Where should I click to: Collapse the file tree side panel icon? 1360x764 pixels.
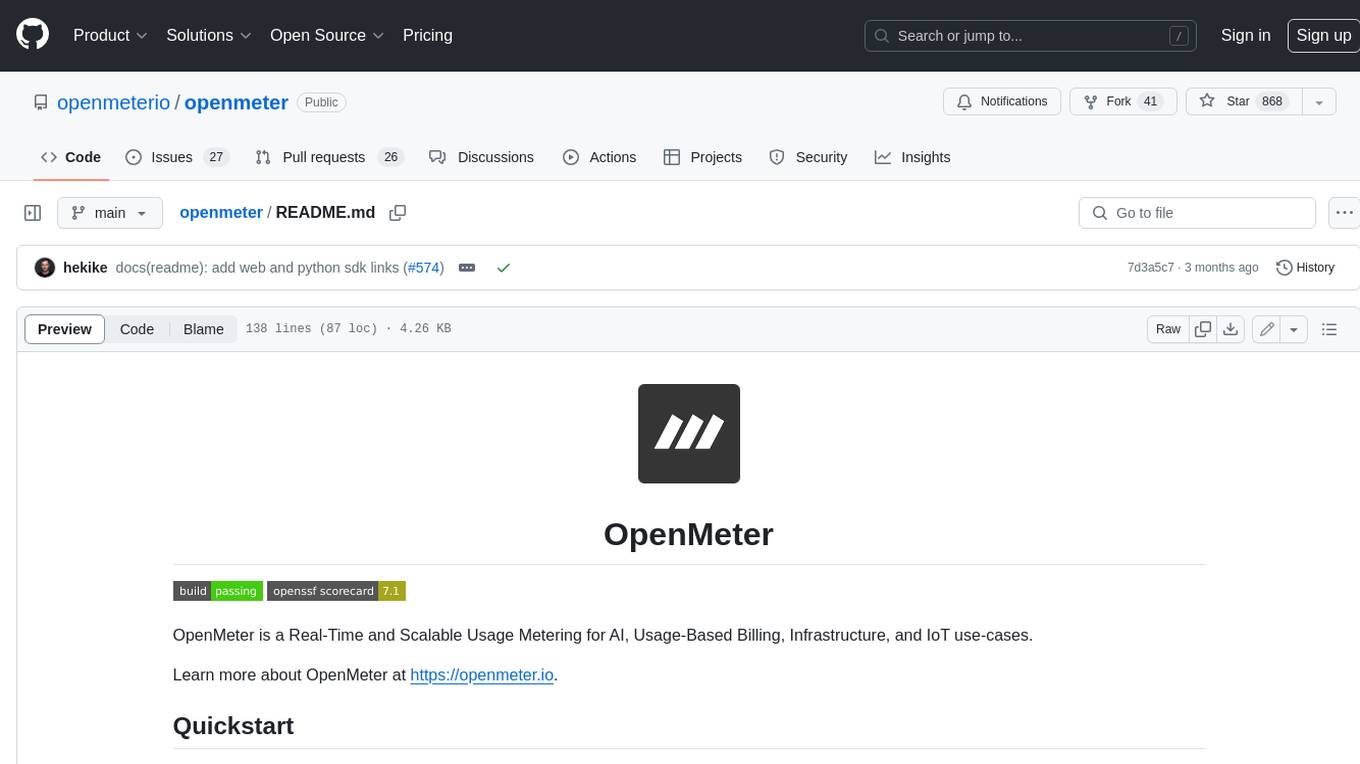33,213
